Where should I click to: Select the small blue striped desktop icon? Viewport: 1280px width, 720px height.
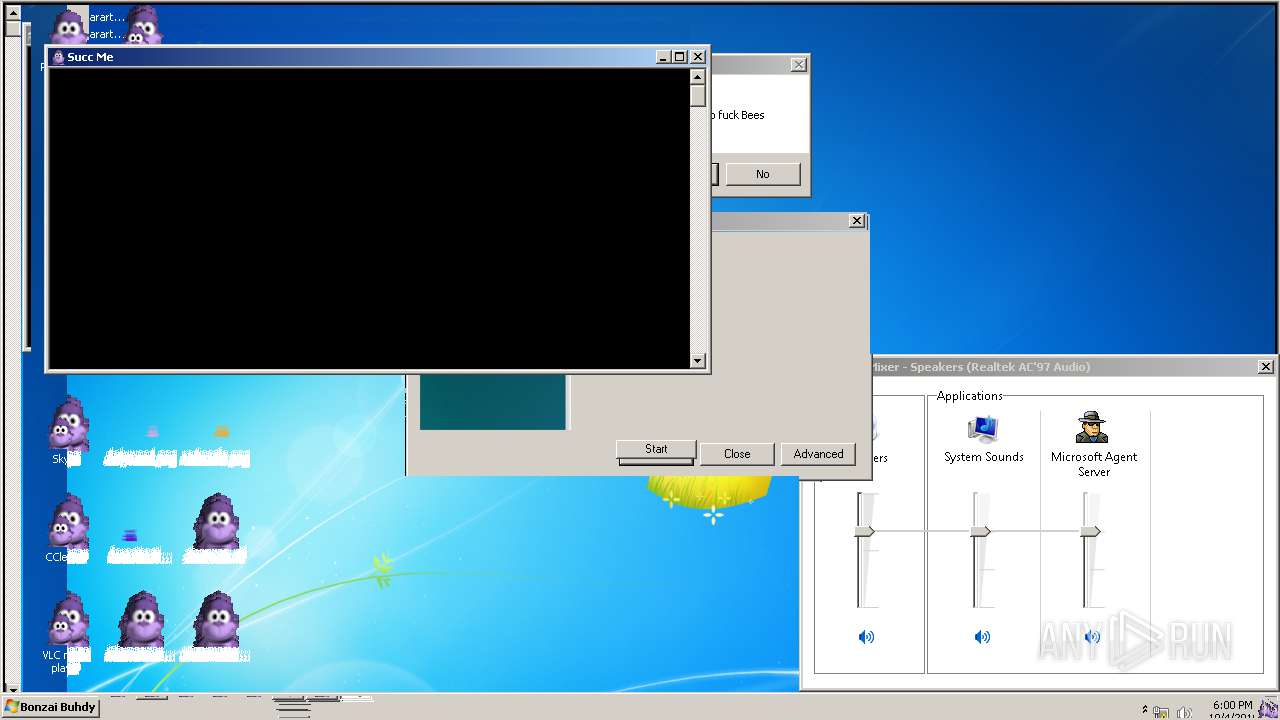(x=129, y=536)
